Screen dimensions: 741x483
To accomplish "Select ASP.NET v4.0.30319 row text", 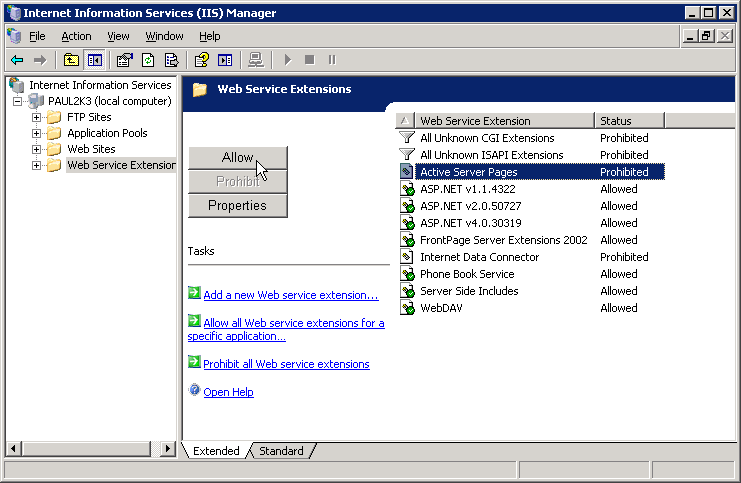I will point(471,223).
